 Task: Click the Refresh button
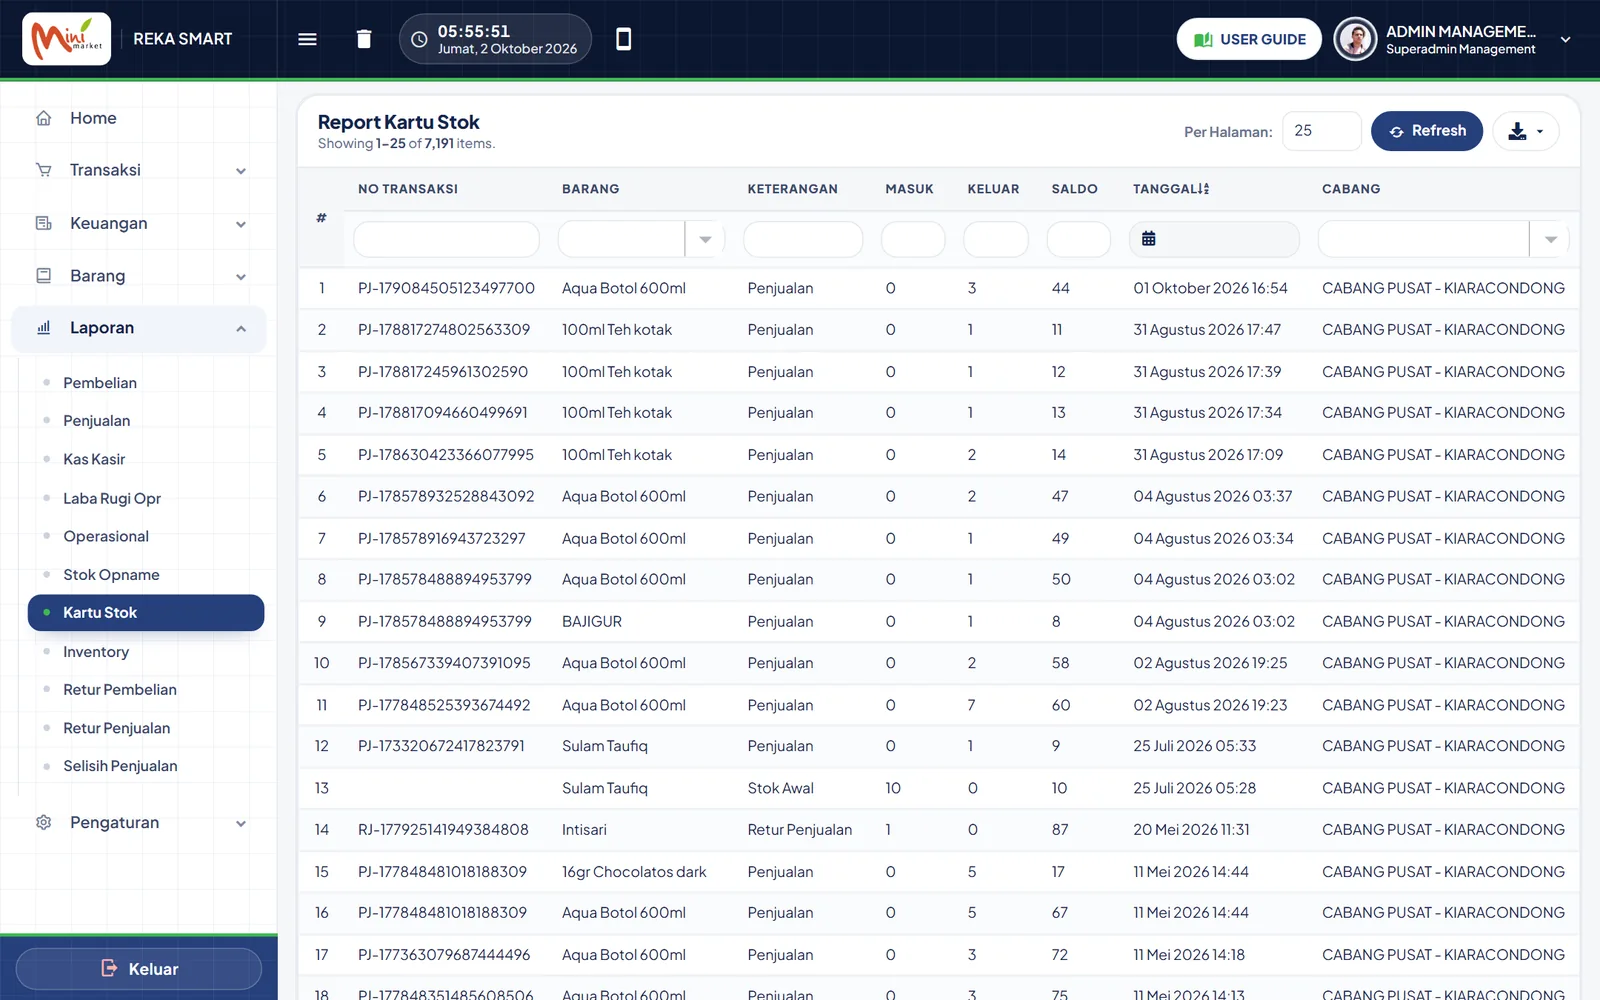click(1426, 131)
